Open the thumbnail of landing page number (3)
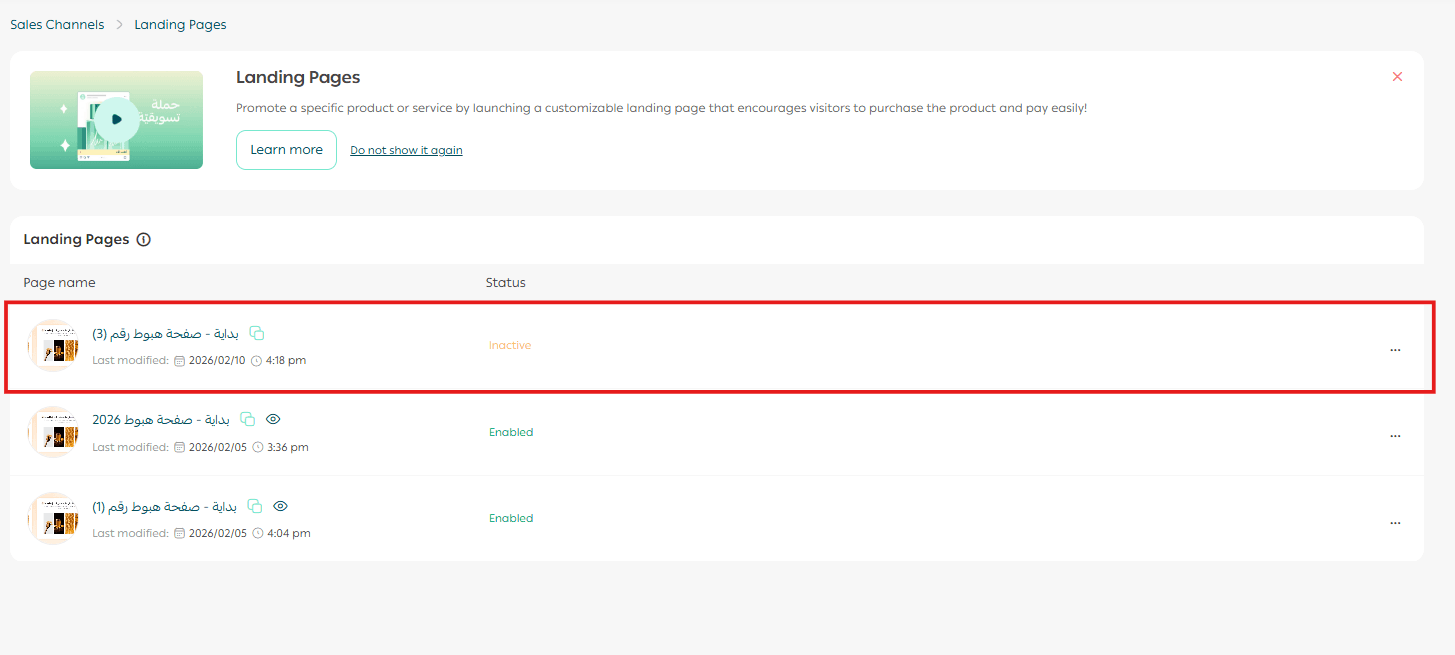Image resolution: width=1455 pixels, height=655 pixels. click(x=53, y=346)
